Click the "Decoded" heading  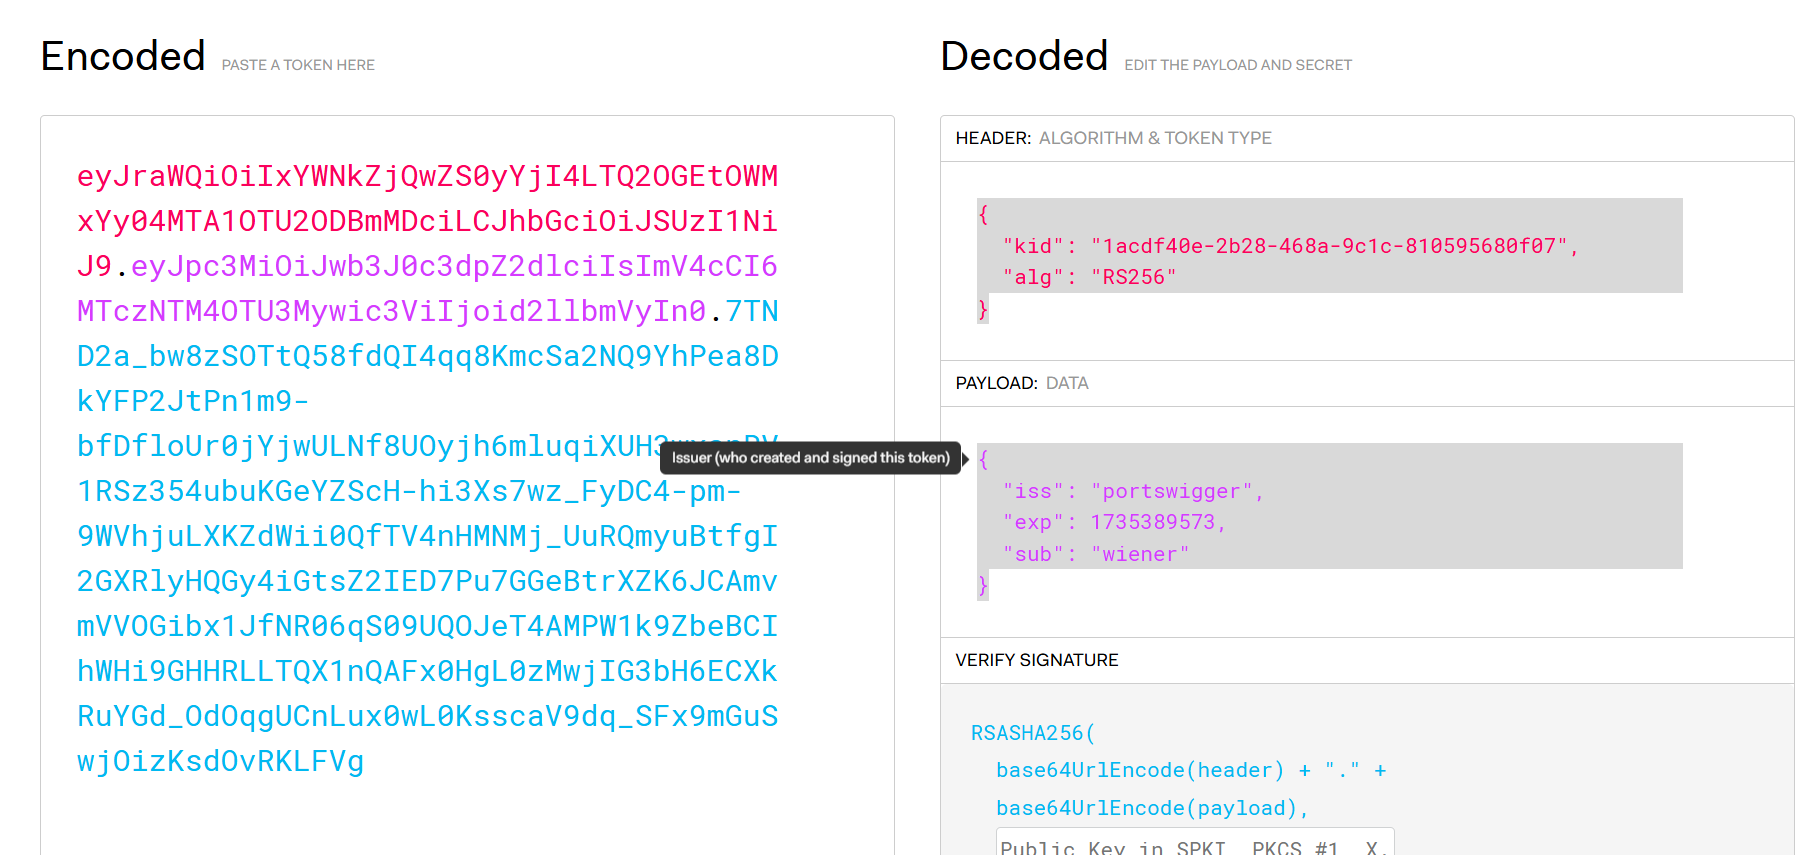1024,57
